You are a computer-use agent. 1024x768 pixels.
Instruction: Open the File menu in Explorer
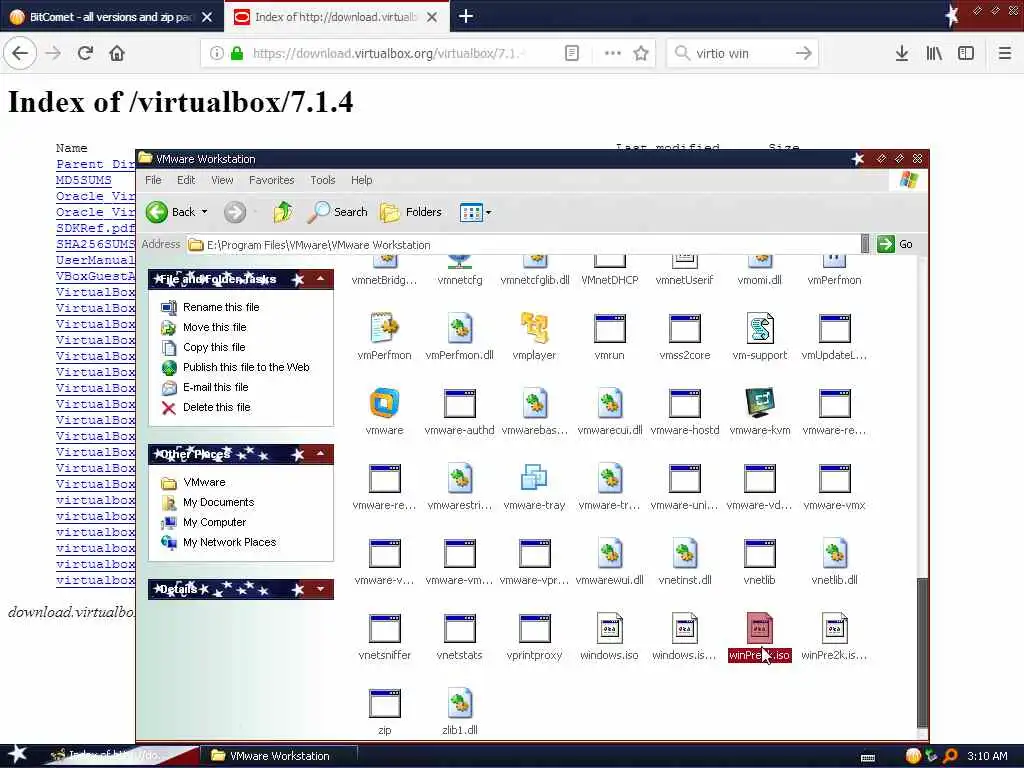point(153,180)
